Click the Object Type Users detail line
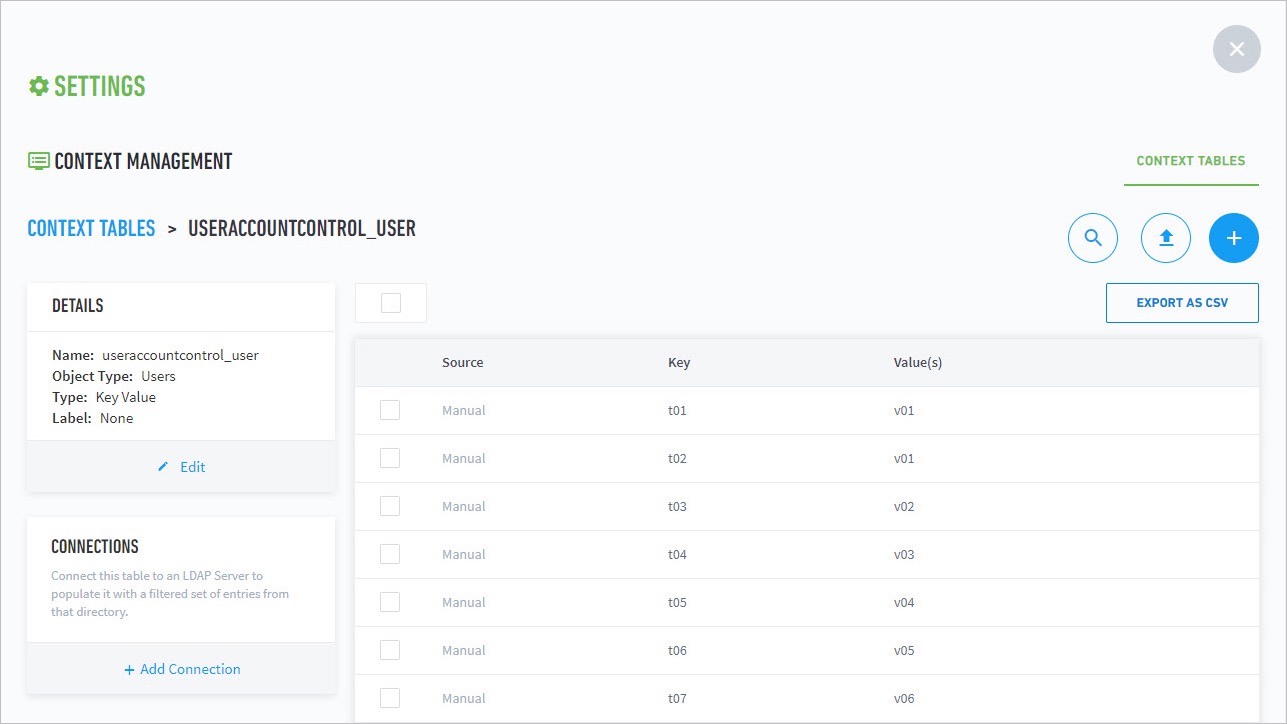The height and width of the screenshot is (724, 1287). click(114, 376)
